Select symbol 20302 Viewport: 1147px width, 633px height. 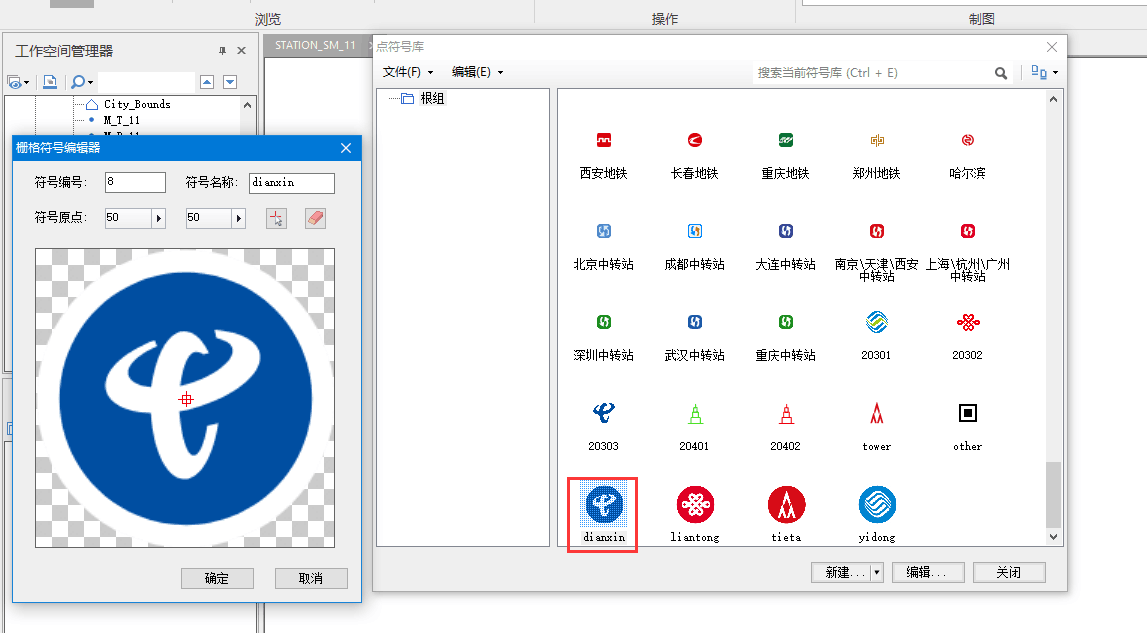click(968, 322)
